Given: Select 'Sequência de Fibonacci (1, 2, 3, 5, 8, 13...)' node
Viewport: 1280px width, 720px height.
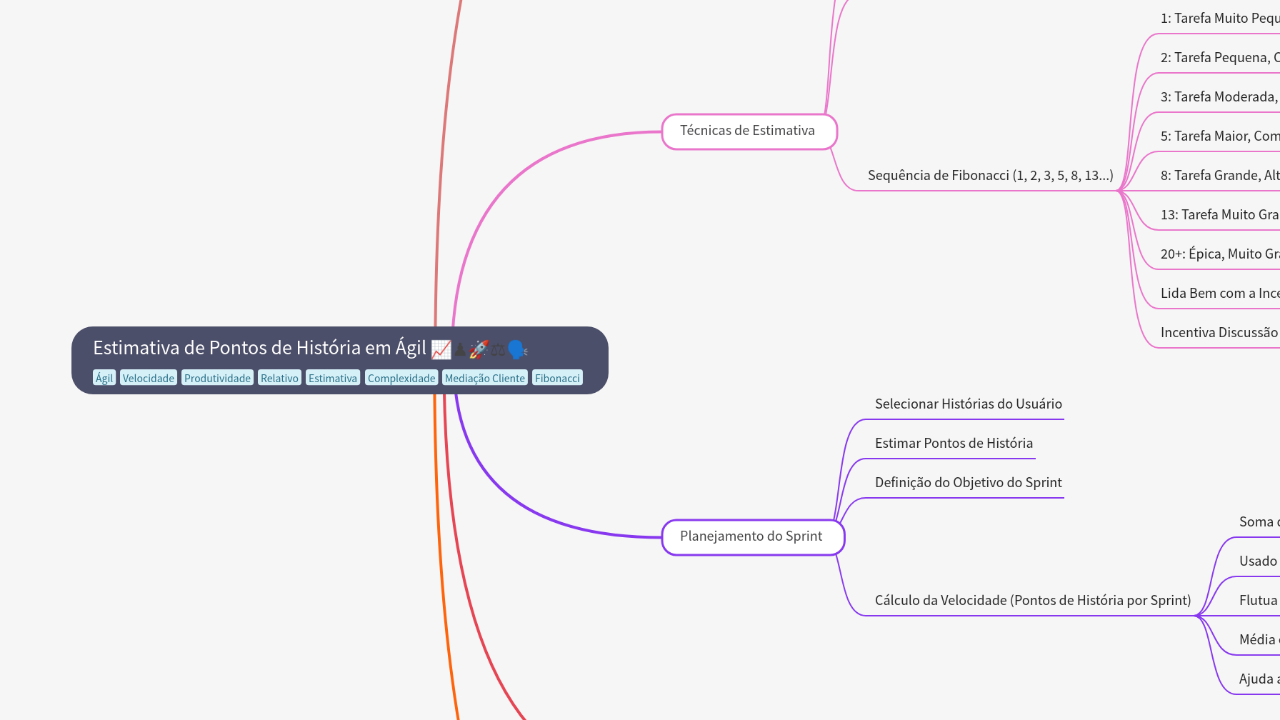Looking at the screenshot, I should click(x=990, y=176).
